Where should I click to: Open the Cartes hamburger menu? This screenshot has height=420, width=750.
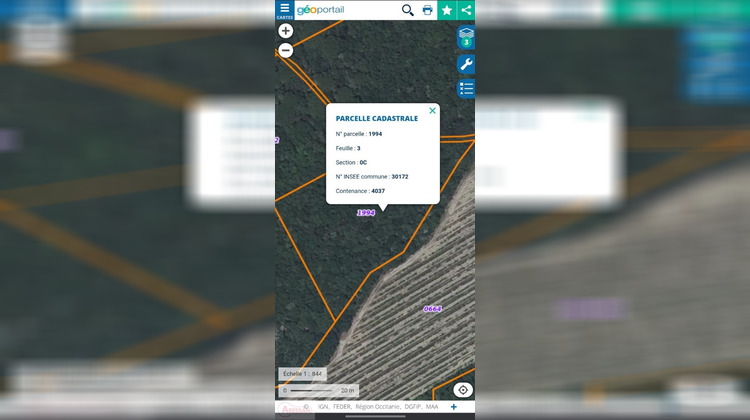pyautogui.click(x=285, y=10)
